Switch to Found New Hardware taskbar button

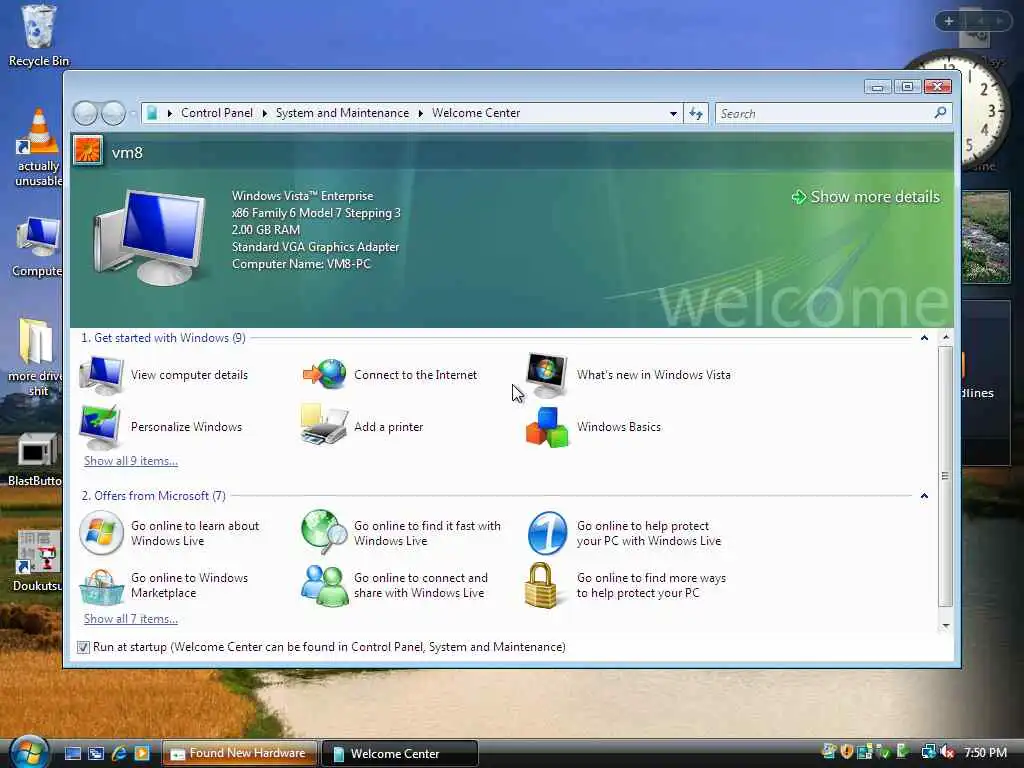(240, 753)
